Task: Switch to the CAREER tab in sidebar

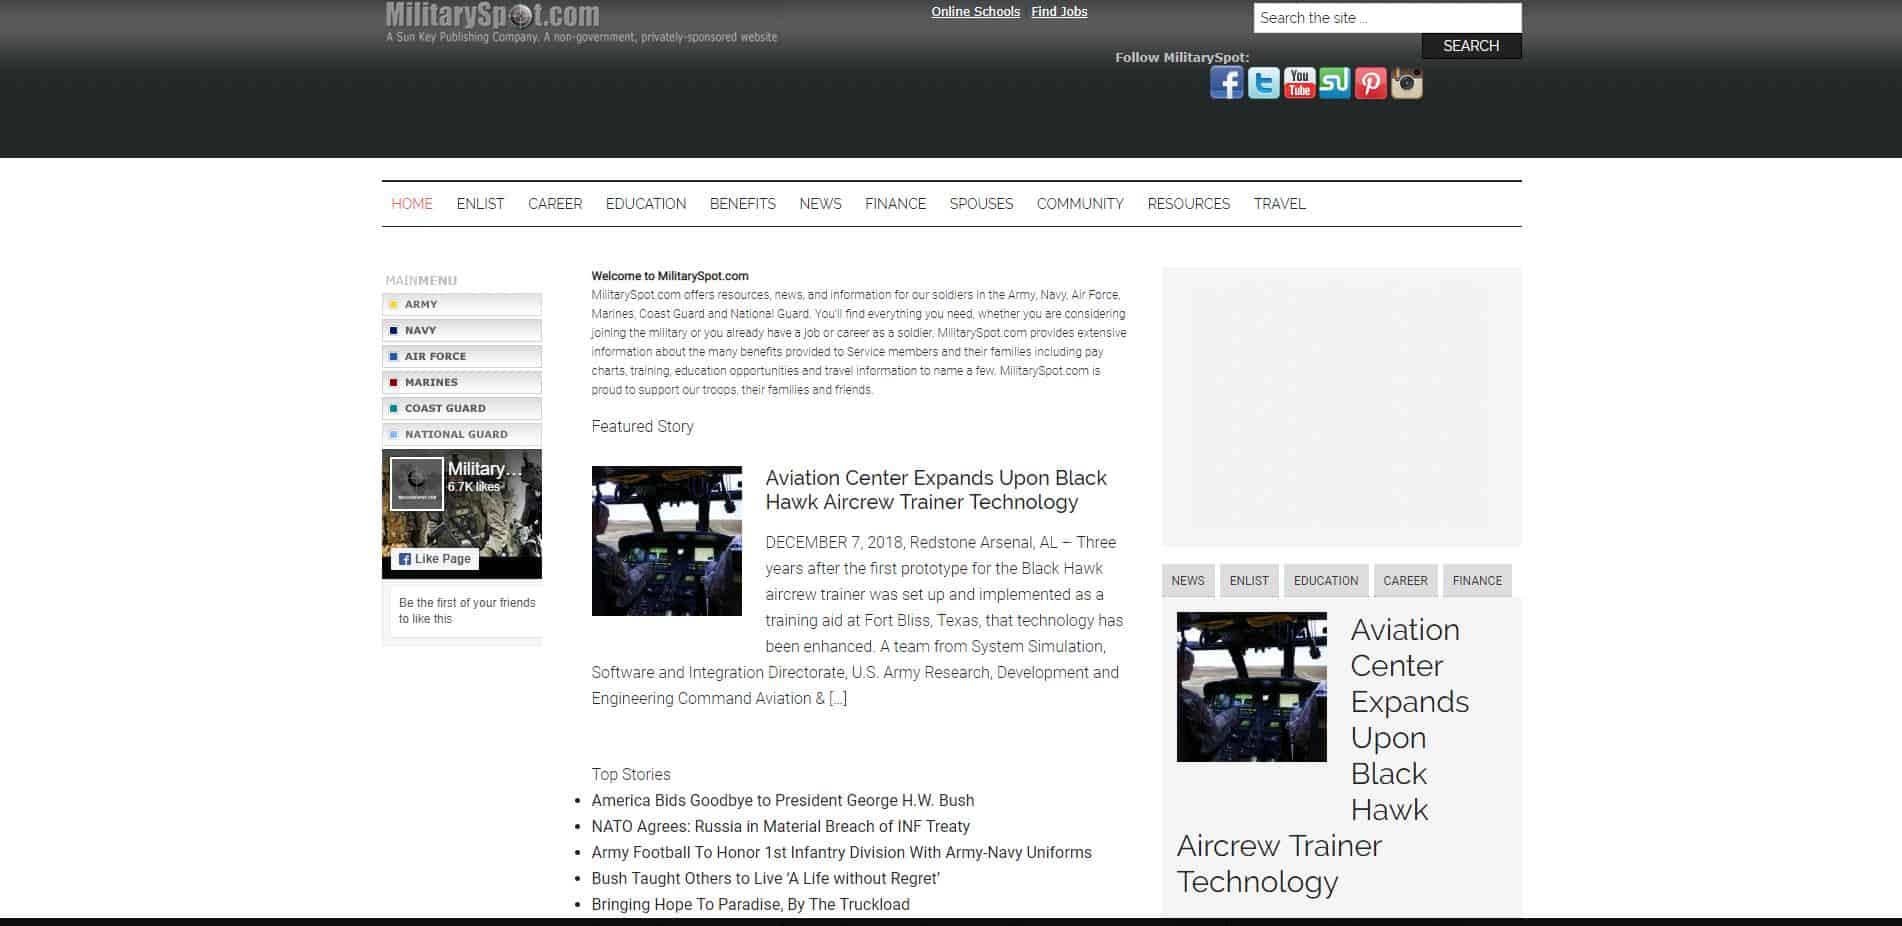Action: coord(1405,581)
